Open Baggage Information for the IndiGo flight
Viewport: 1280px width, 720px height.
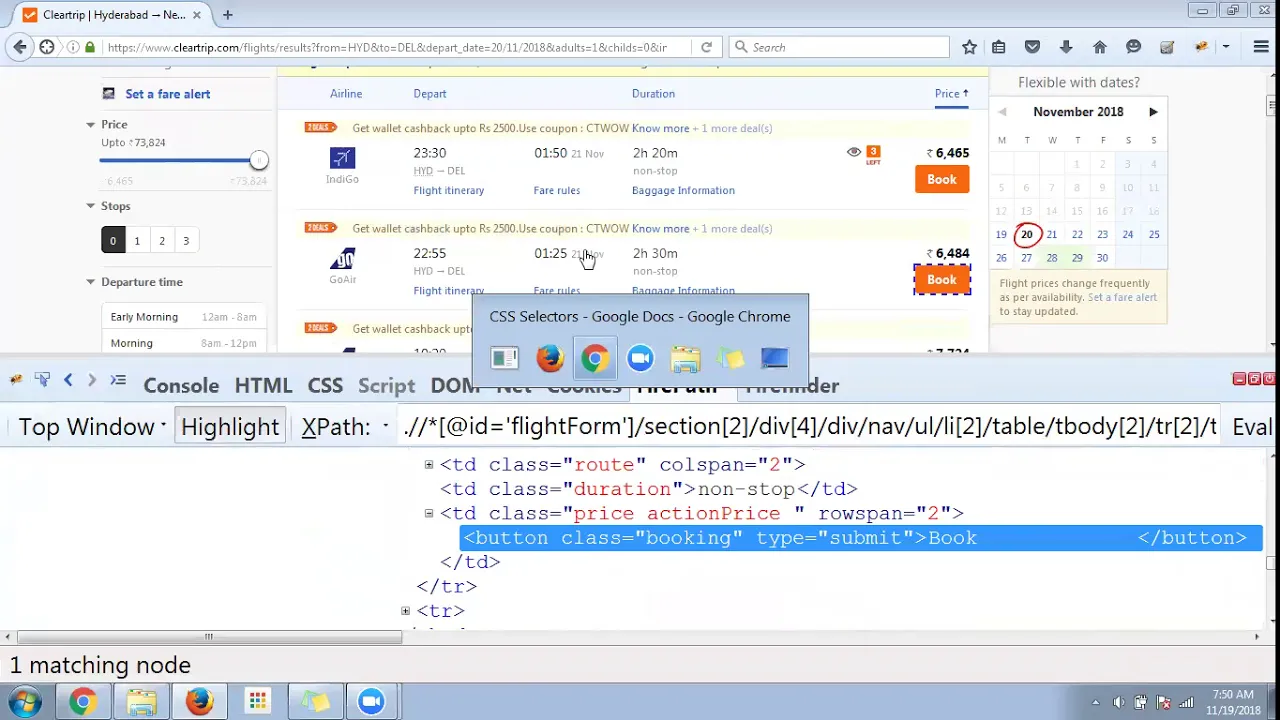(x=684, y=190)
